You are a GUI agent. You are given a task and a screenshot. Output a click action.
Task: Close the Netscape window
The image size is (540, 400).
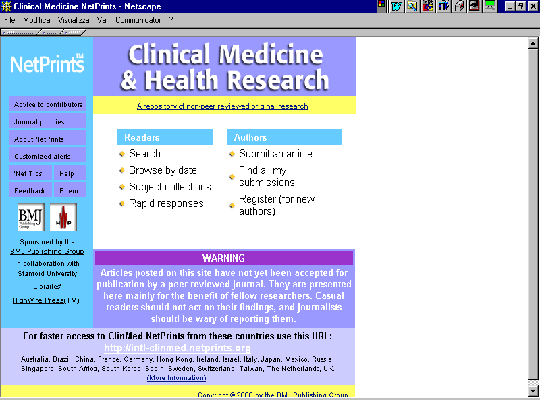point(533,6)
